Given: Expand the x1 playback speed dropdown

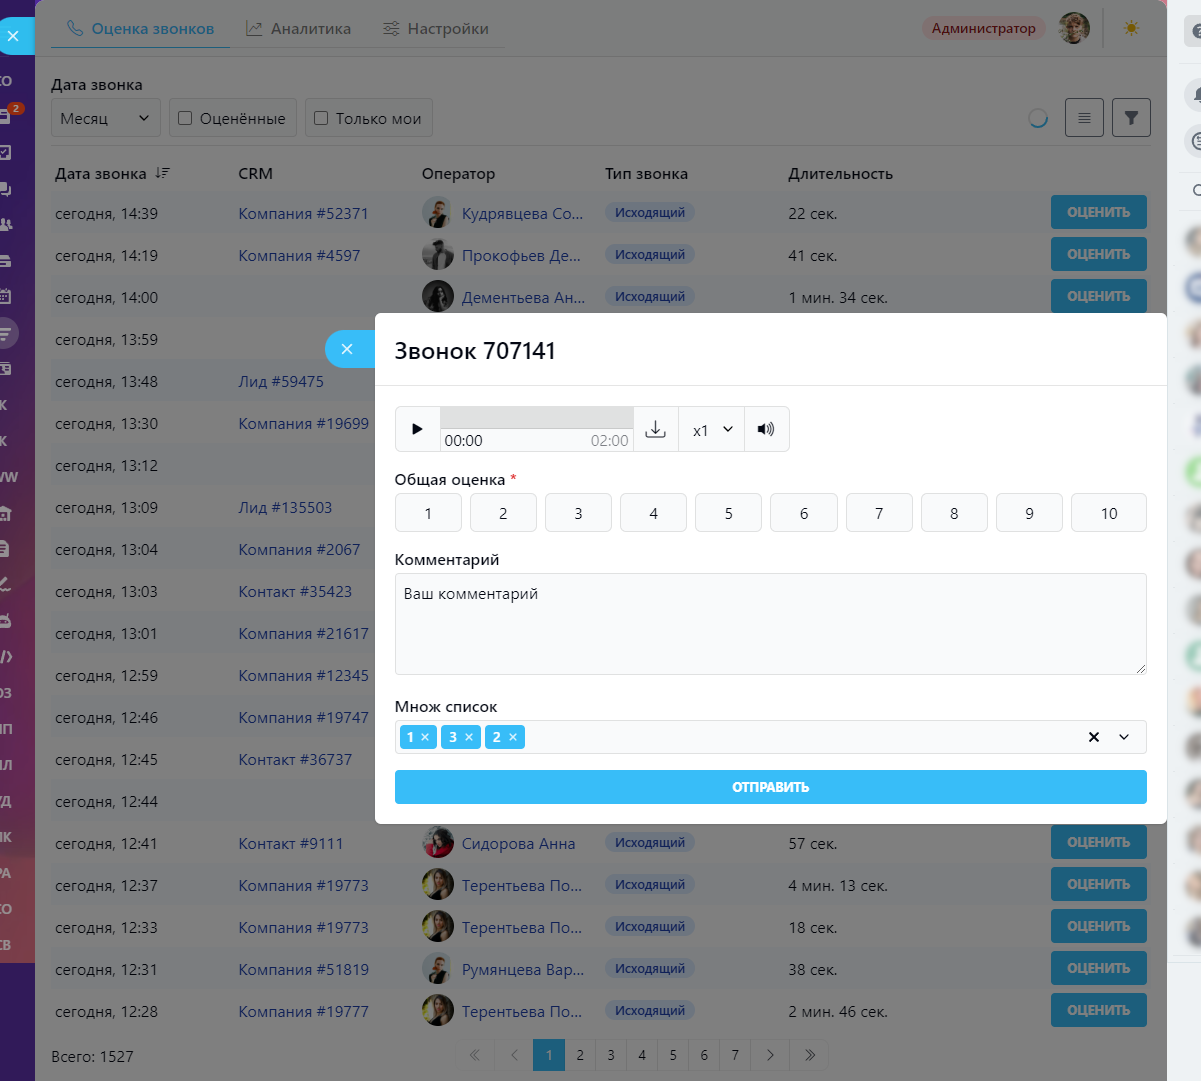Looking at the screenshot, I should [712, 429].
